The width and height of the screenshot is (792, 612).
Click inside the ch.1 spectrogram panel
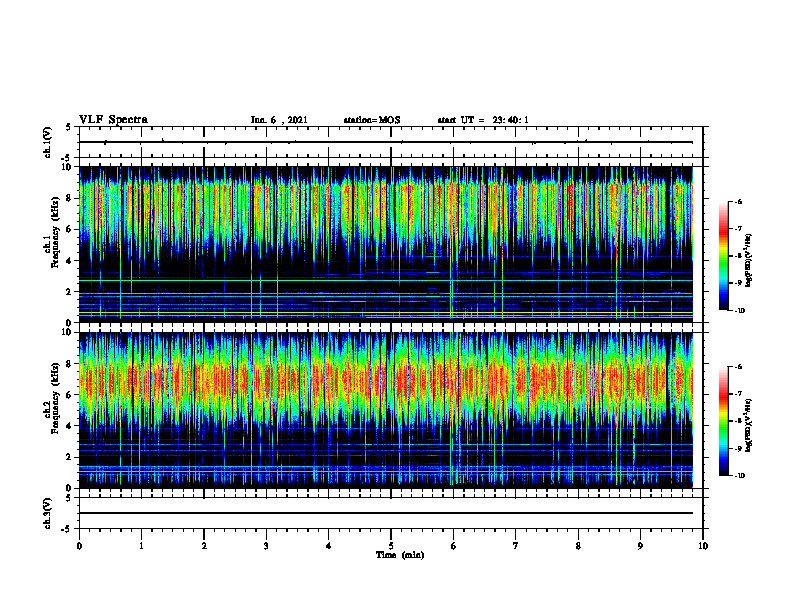click(386, 244)
